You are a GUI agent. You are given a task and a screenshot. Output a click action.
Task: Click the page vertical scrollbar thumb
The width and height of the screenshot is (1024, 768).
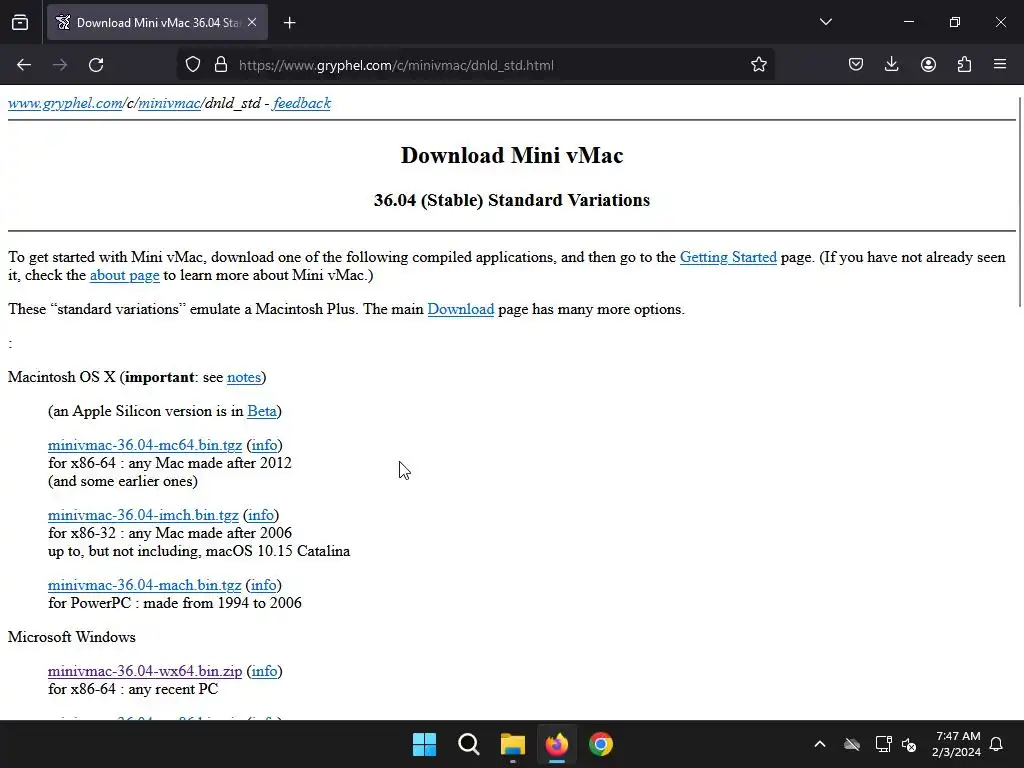[1020, 201]
